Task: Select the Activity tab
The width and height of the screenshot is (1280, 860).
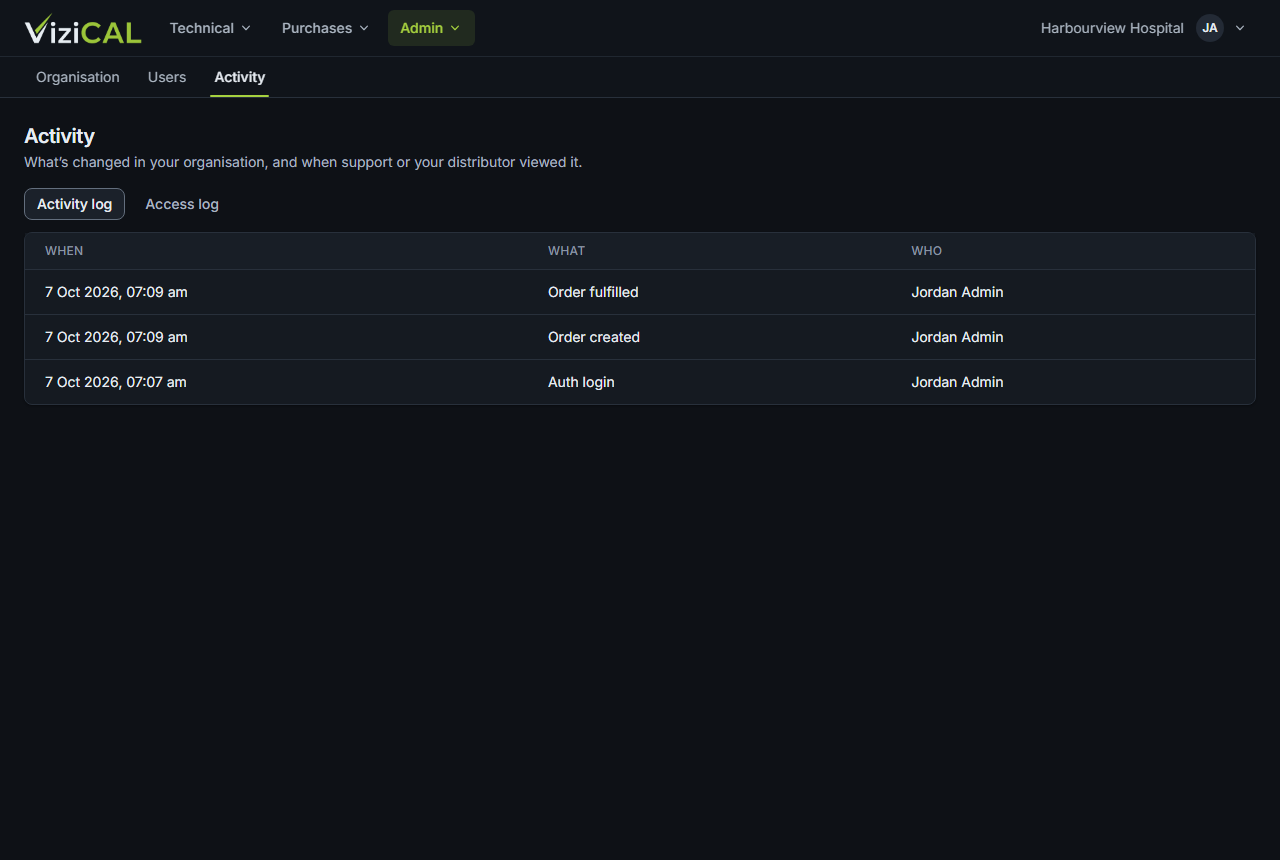Action: click(240, 77)
